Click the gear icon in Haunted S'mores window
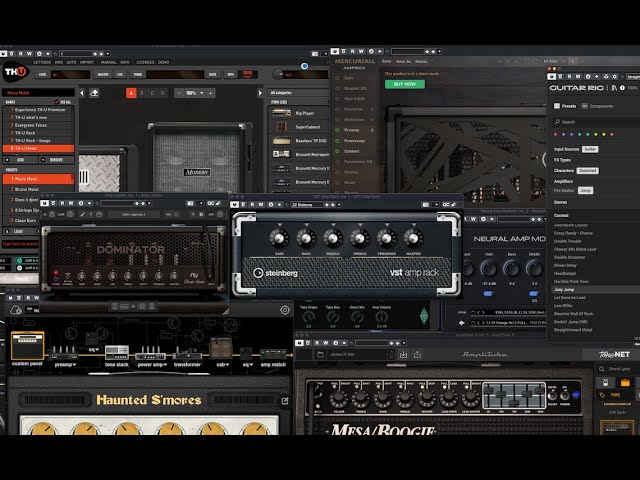This screenshot has height=480, width=640. (x=285, y=310)
